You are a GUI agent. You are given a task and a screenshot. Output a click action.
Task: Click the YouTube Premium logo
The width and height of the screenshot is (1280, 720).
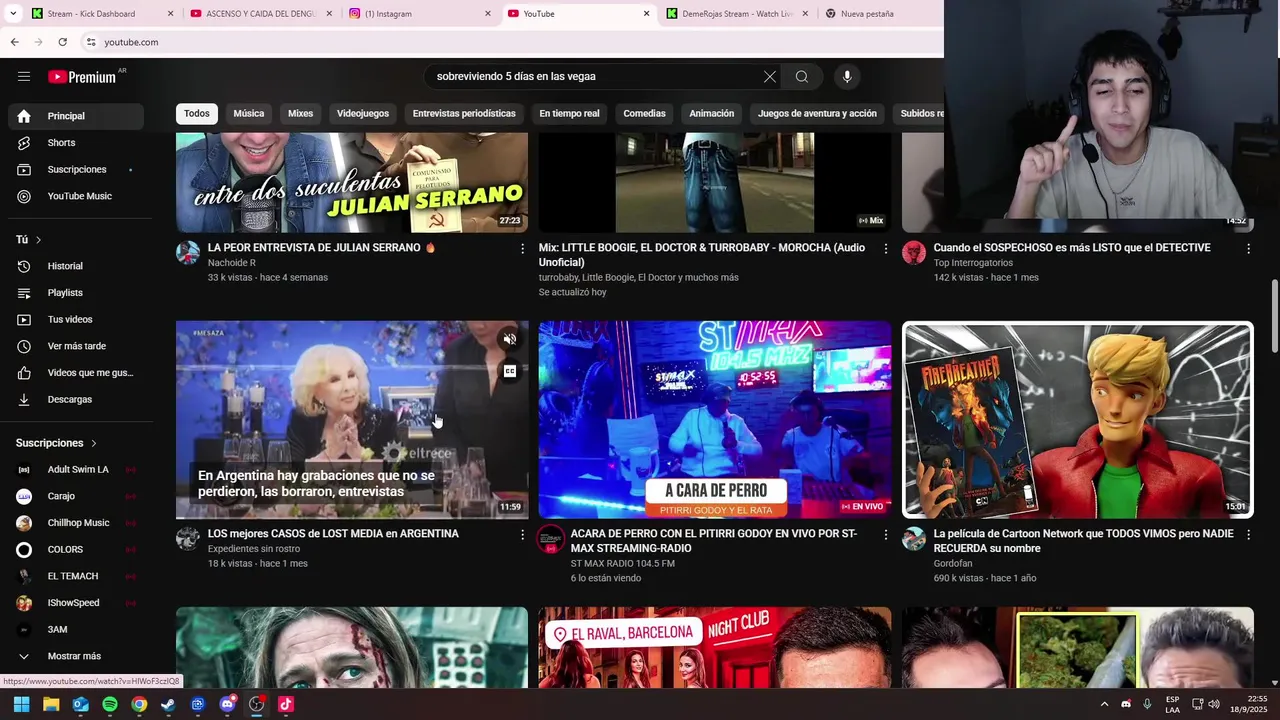[82, 77]
